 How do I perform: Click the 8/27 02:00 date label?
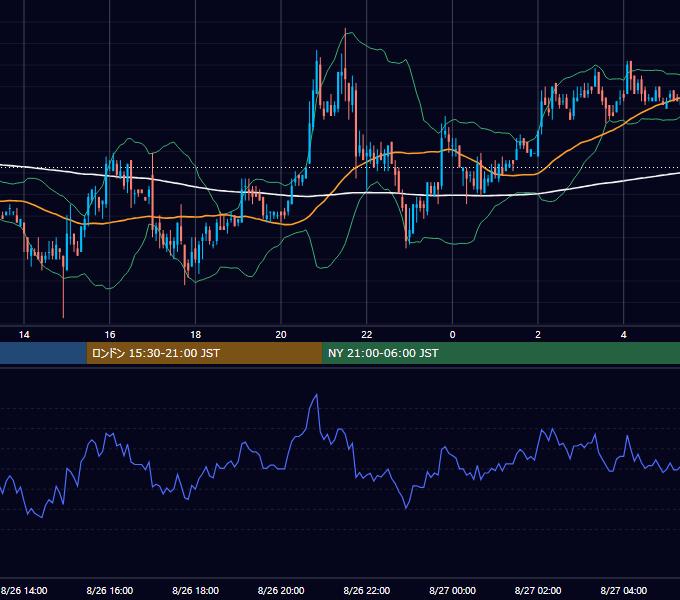[x=538, y=590]
